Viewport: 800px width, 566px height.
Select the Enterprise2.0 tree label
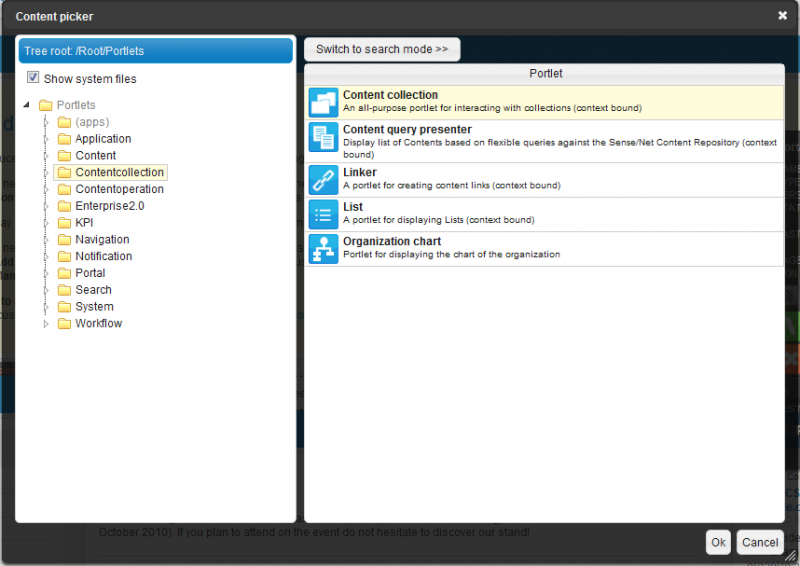[x=110, y=206]
